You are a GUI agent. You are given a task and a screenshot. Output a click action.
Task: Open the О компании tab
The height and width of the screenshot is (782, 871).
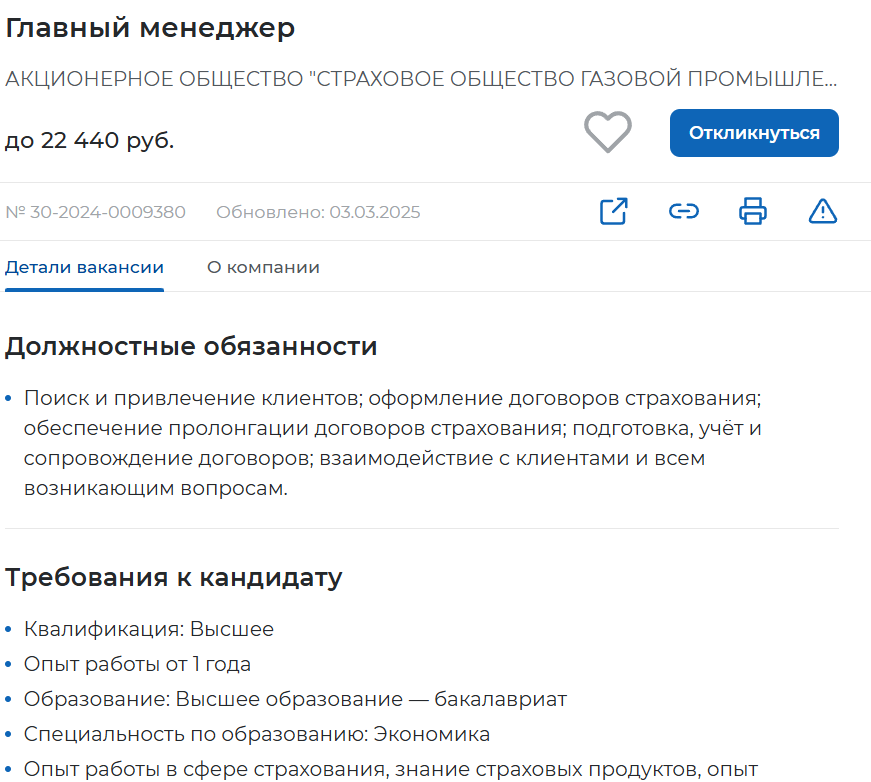point(263,268)
